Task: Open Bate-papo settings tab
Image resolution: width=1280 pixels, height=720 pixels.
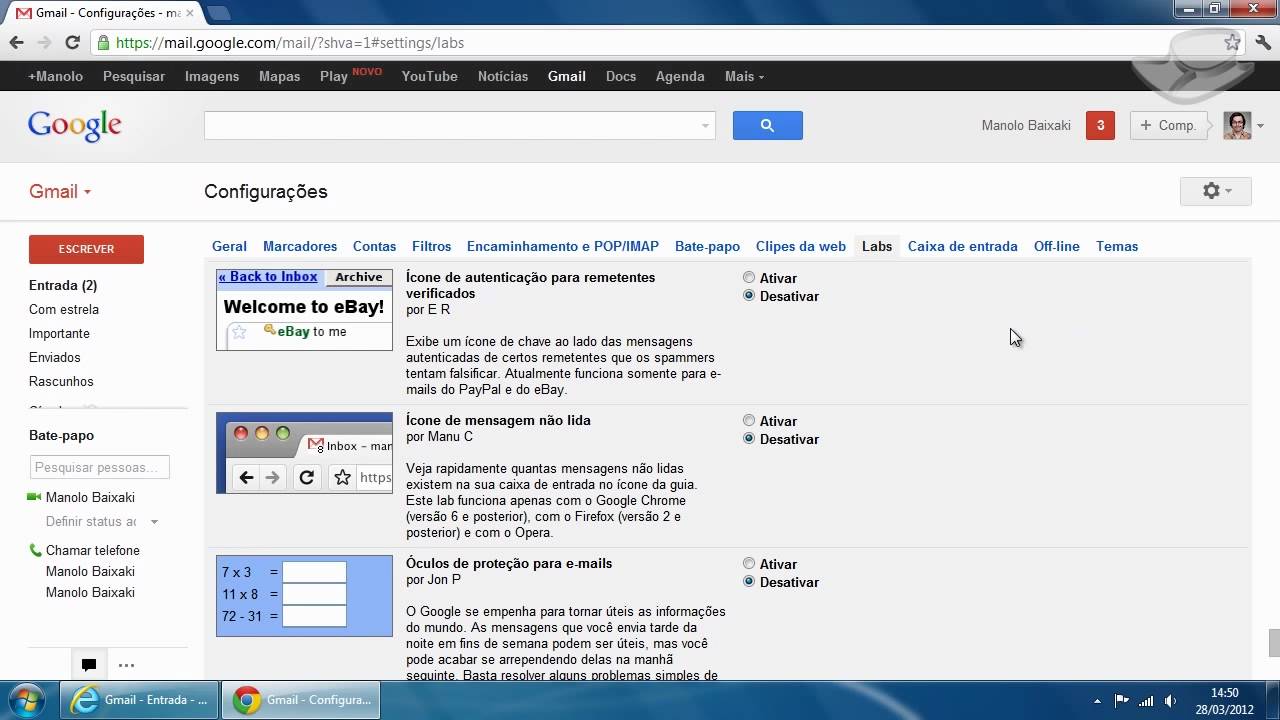Action: (707, 246)
